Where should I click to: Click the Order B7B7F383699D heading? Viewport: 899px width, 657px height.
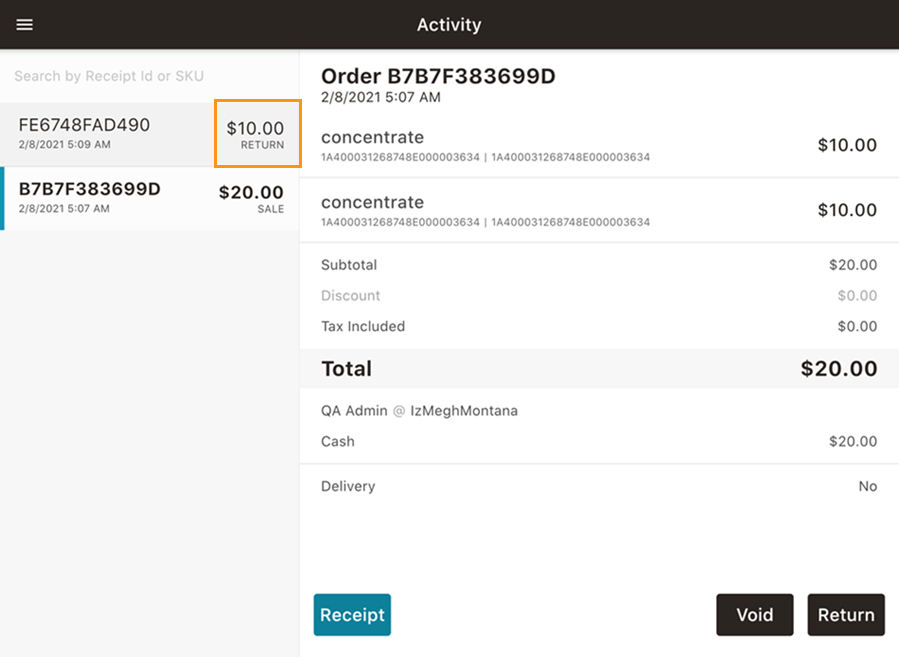point(438,76)
